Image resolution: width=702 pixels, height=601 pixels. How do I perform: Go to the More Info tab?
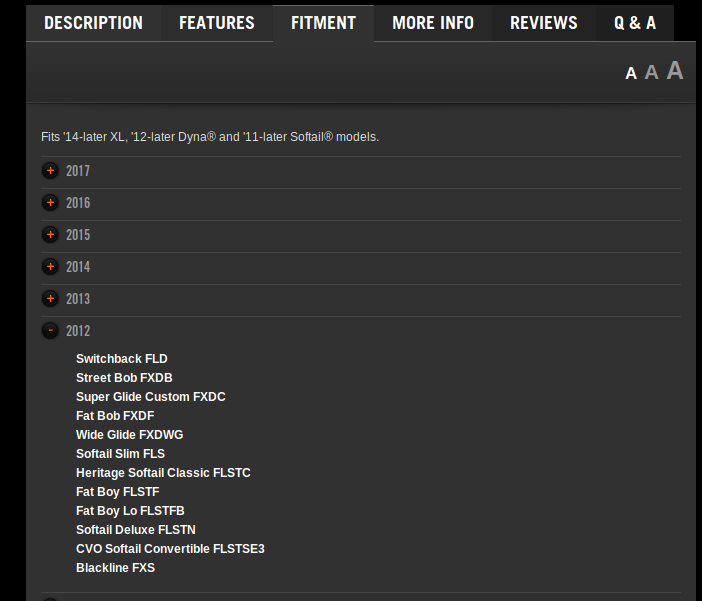click(x=433, y=23)
